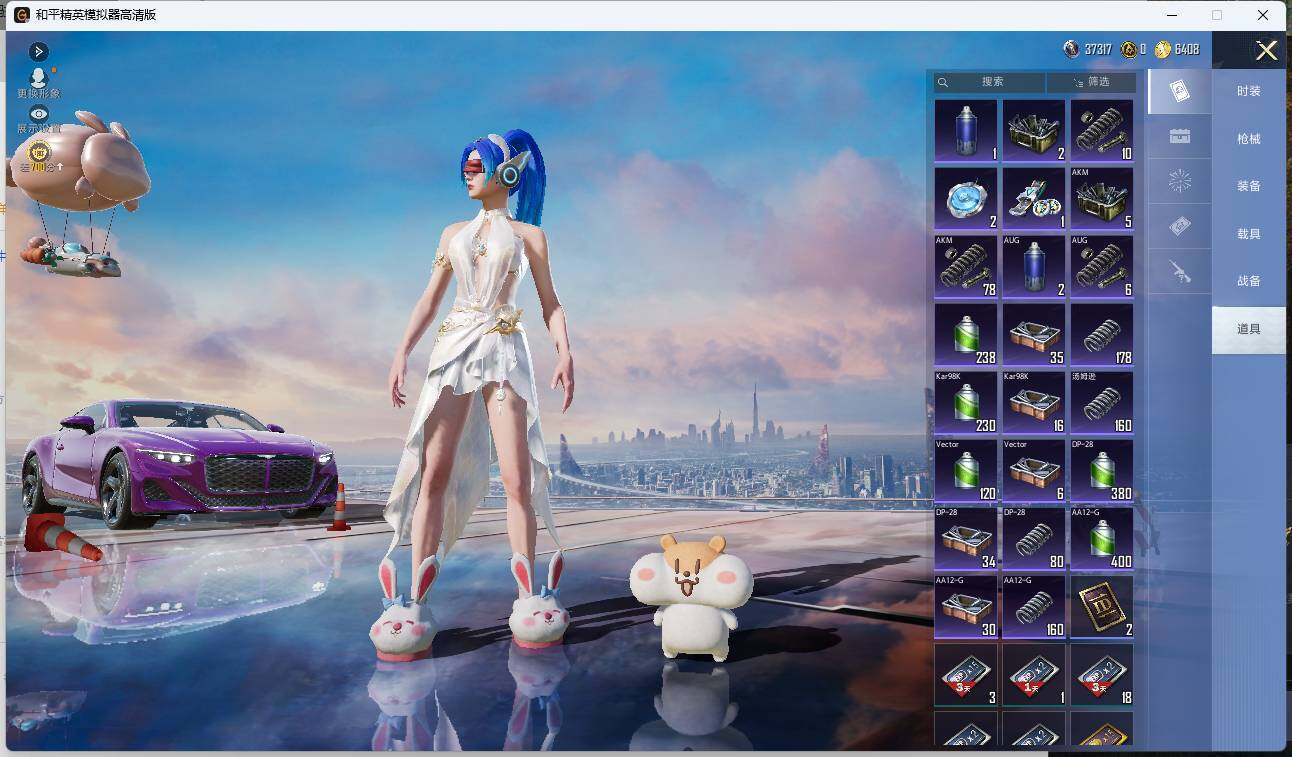This screenshot has height=757, width=1292.
Task: Open 更换形象 change avatar icon
Action: coord(39,83)
